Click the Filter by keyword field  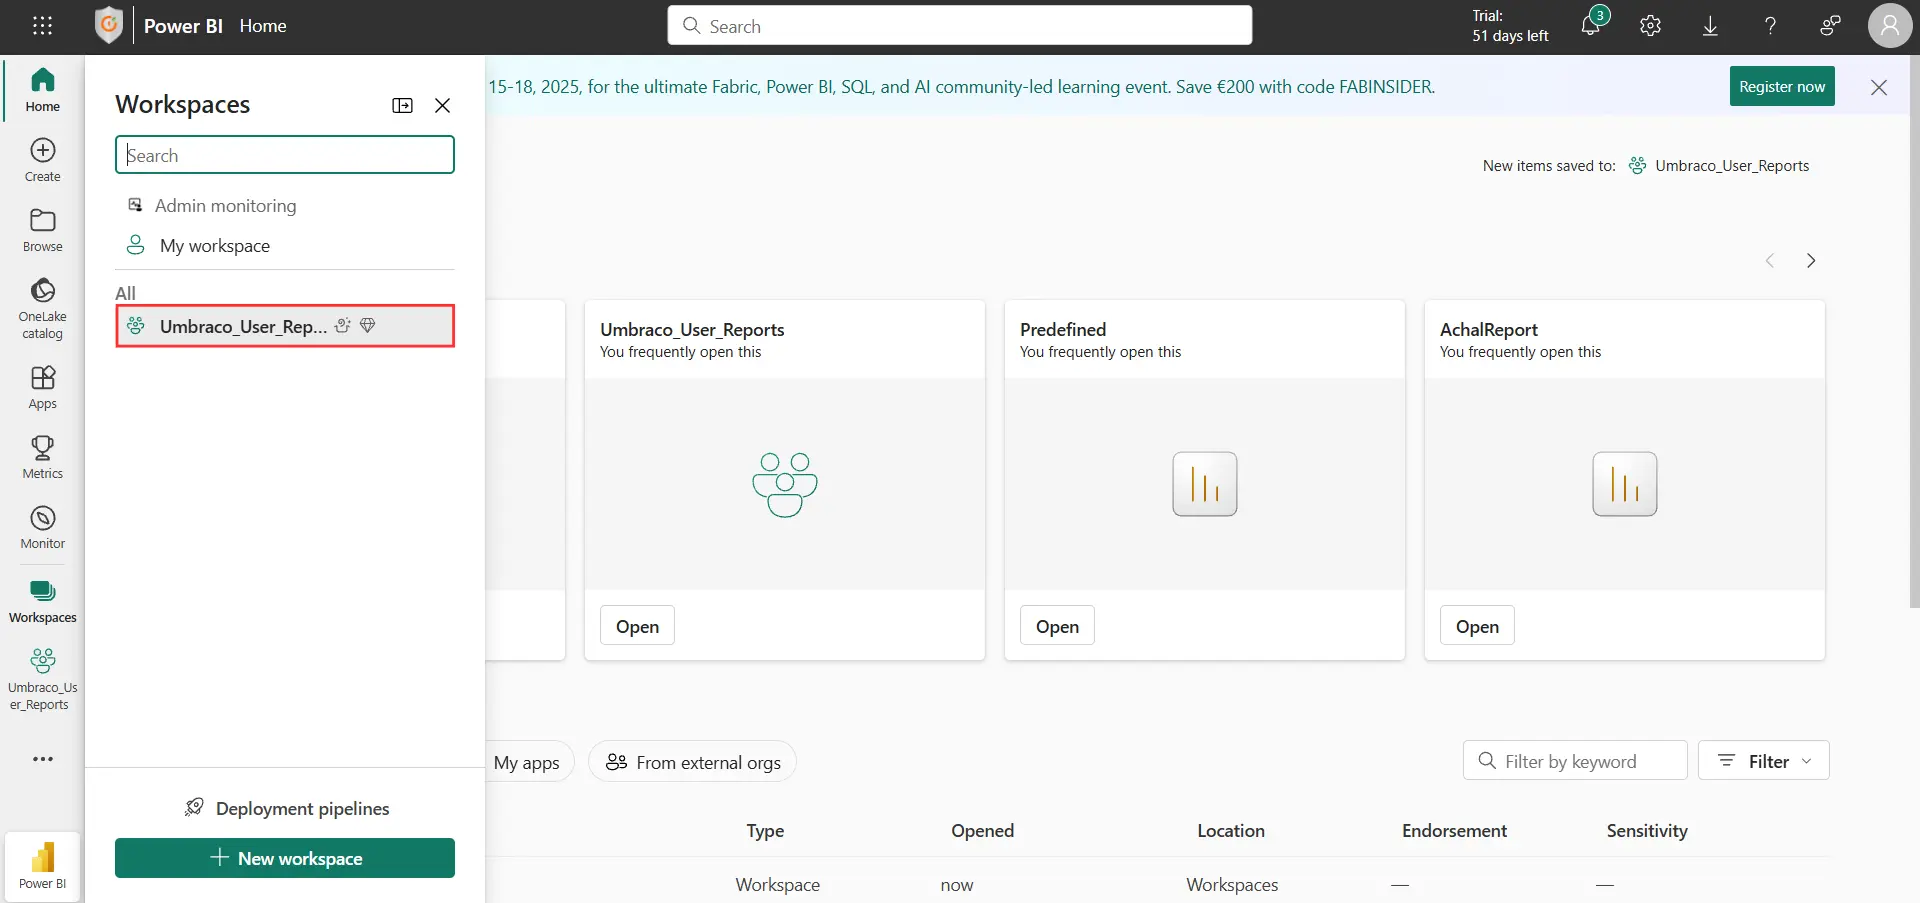(1575, 761)
